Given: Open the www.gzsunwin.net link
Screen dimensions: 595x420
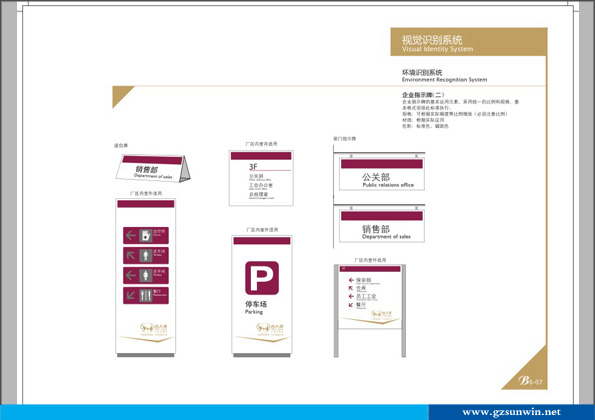Looking at the screenshot, I should [511, 412].
